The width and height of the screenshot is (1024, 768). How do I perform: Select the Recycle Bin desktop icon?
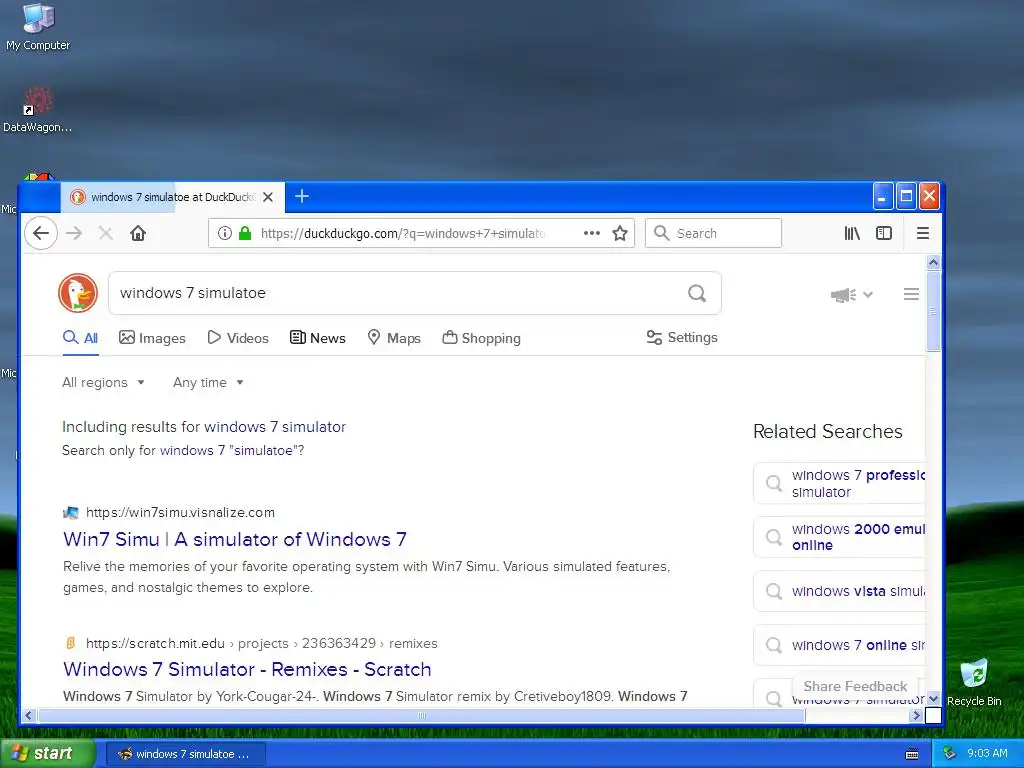click(974, 682)
